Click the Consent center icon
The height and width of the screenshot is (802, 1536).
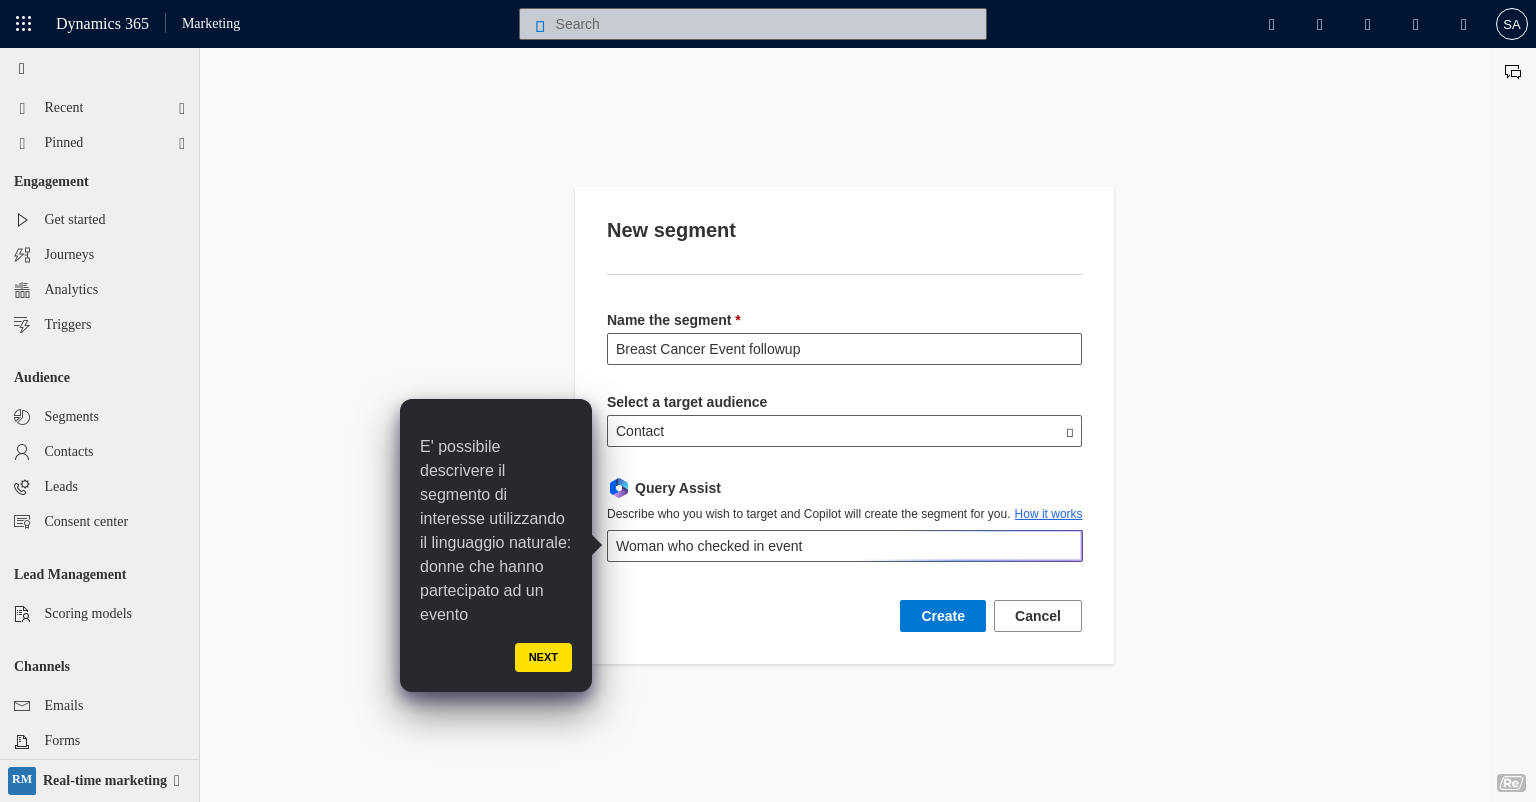click(x=22, y=522)
